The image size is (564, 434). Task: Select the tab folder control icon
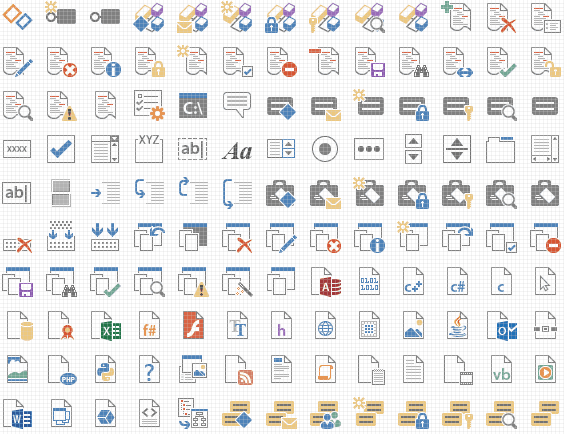coord(500,149)
